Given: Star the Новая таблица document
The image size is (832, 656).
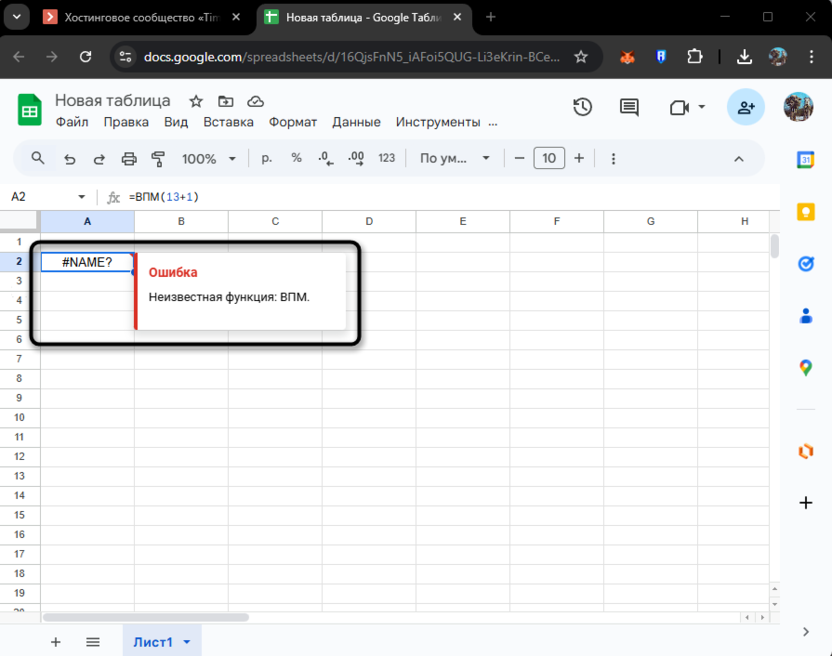Looking at the screenshot, I should (196, 101).
